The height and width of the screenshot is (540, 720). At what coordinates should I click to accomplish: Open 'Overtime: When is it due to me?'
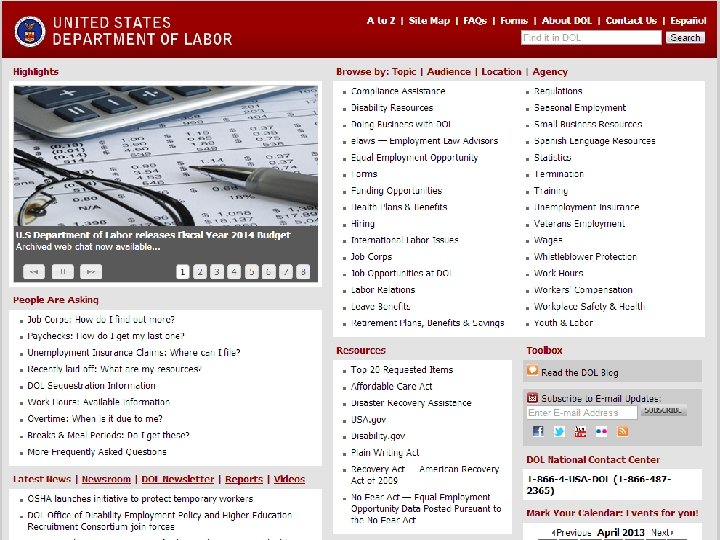[x=95, y=419]
